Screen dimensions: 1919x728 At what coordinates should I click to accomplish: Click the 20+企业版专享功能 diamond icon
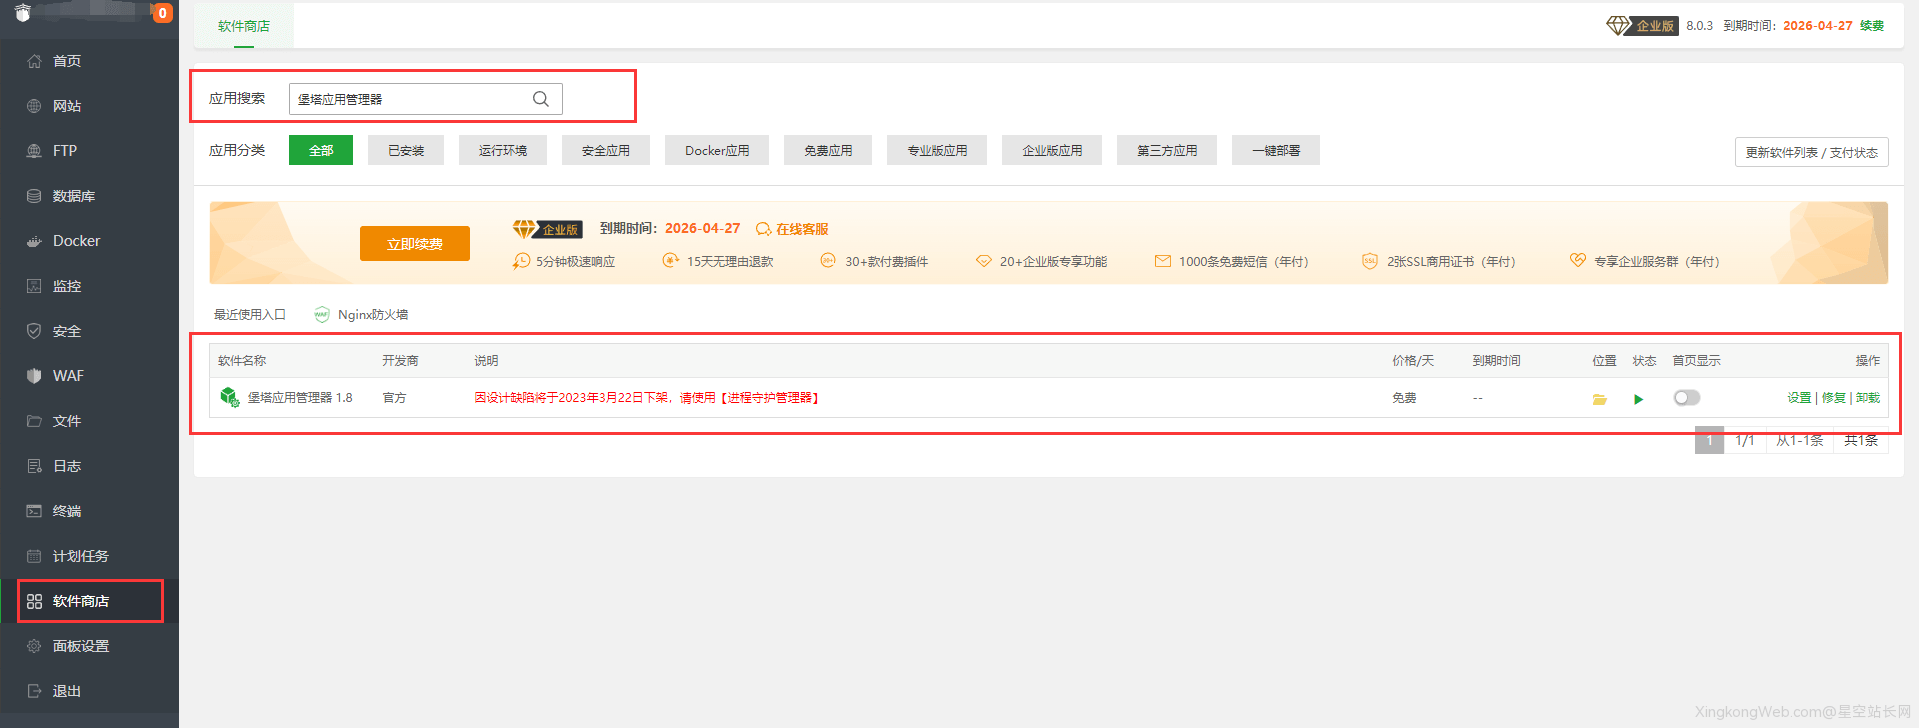[983, 261]
